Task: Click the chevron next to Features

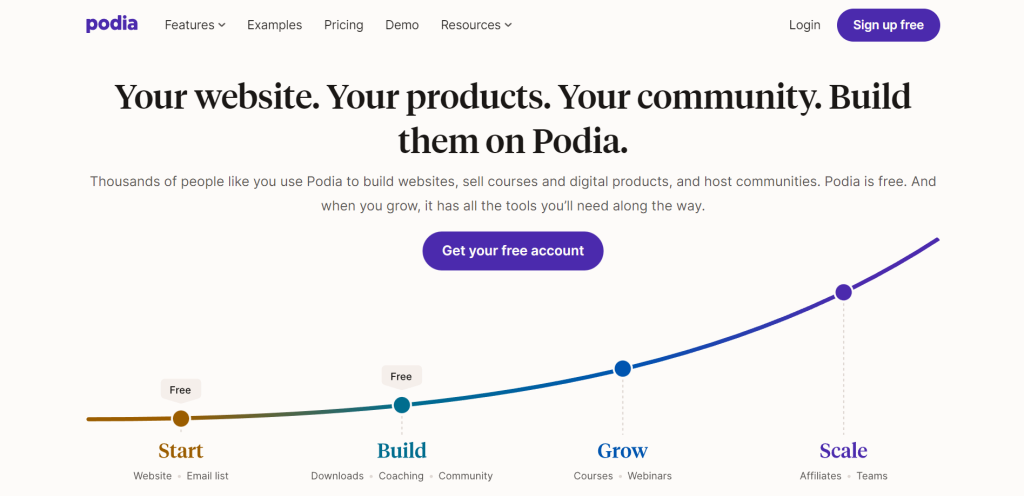Action: (x=222, y=25)
